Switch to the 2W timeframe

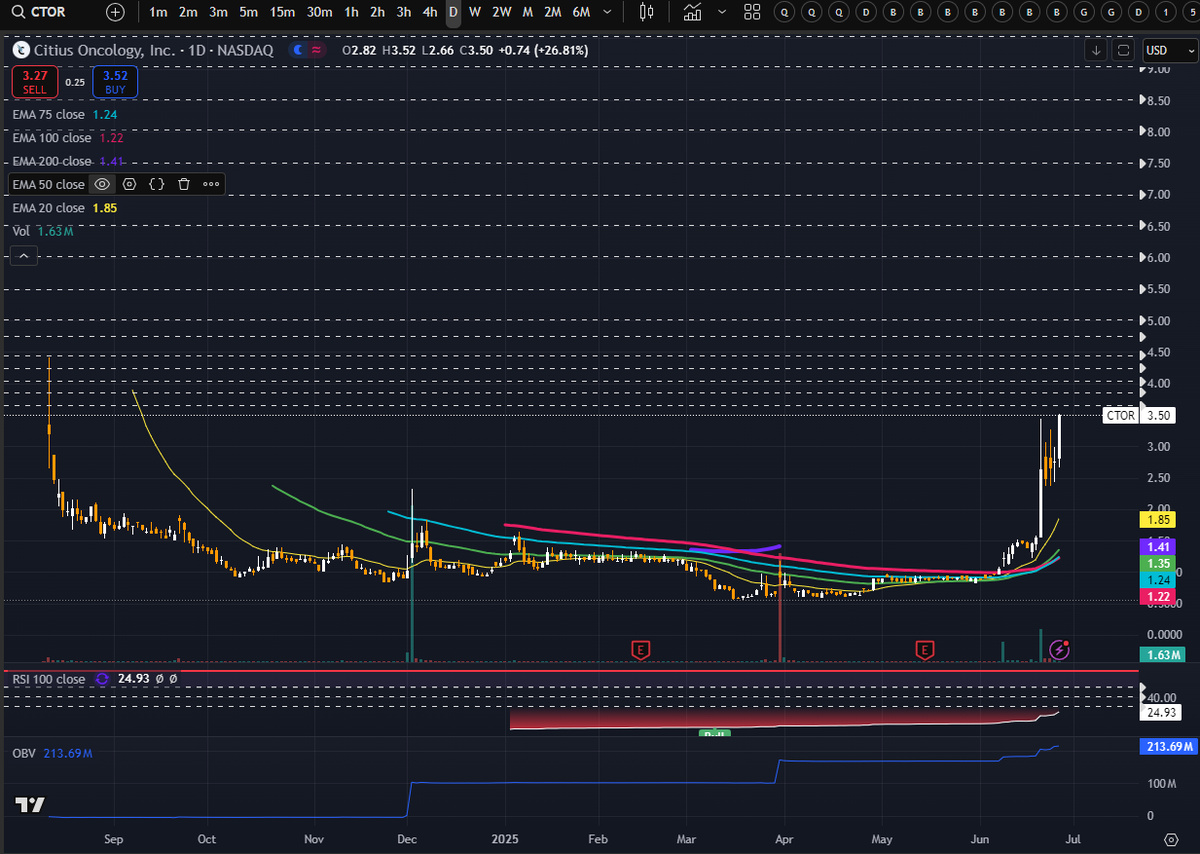(501, 12)
